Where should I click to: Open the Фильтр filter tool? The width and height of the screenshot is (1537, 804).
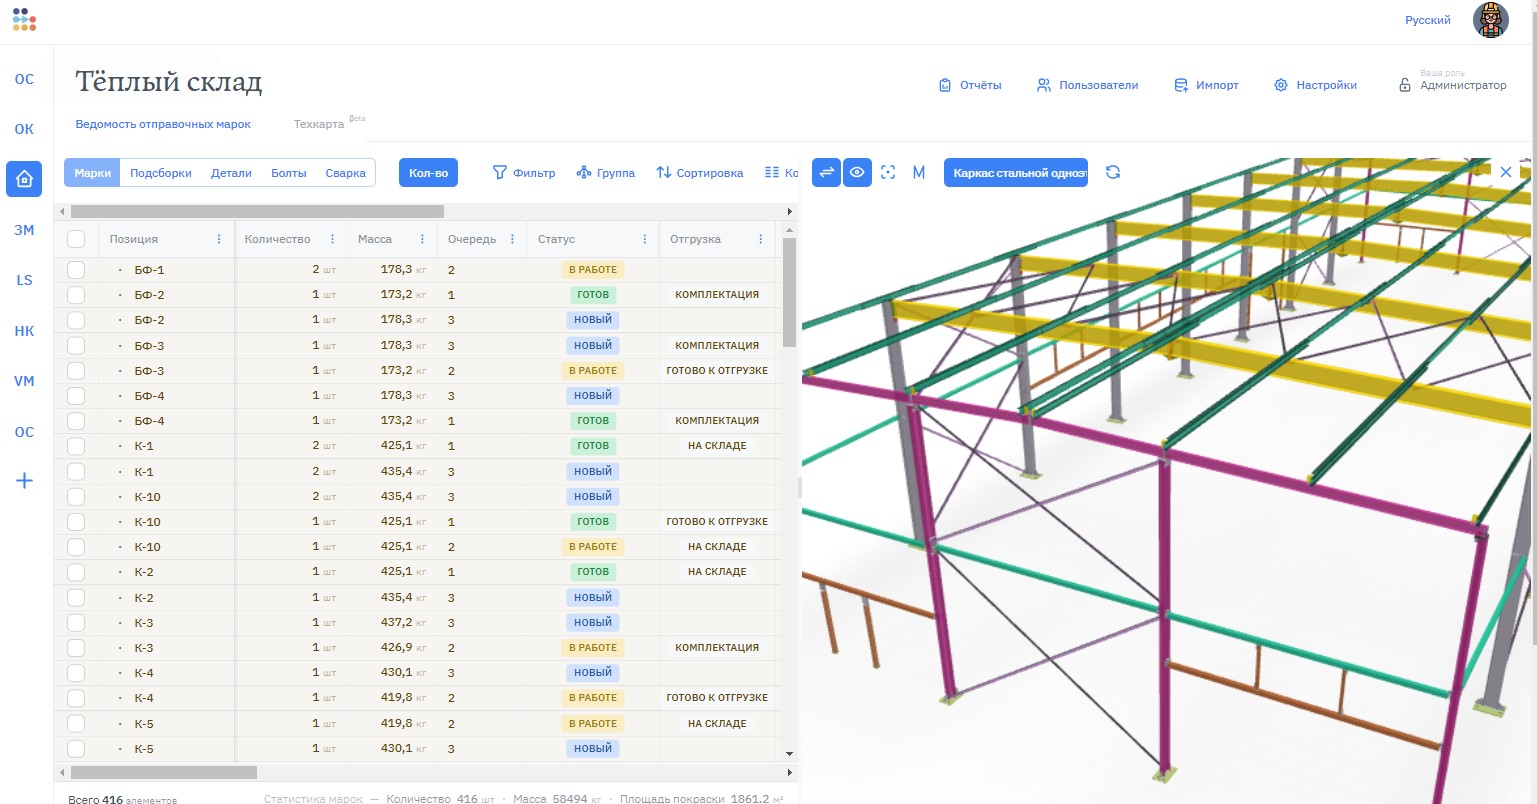524,173
